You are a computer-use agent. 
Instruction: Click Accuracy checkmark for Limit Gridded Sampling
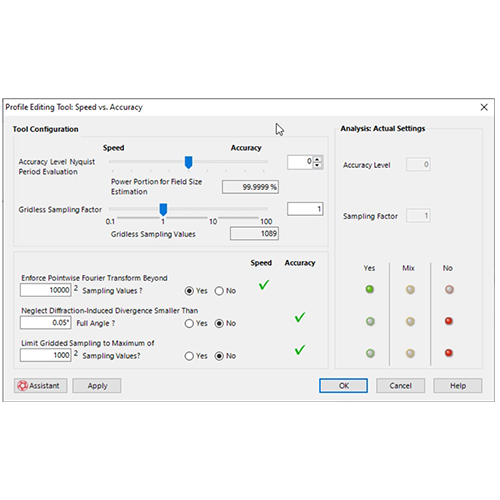(x=300, y=350)
